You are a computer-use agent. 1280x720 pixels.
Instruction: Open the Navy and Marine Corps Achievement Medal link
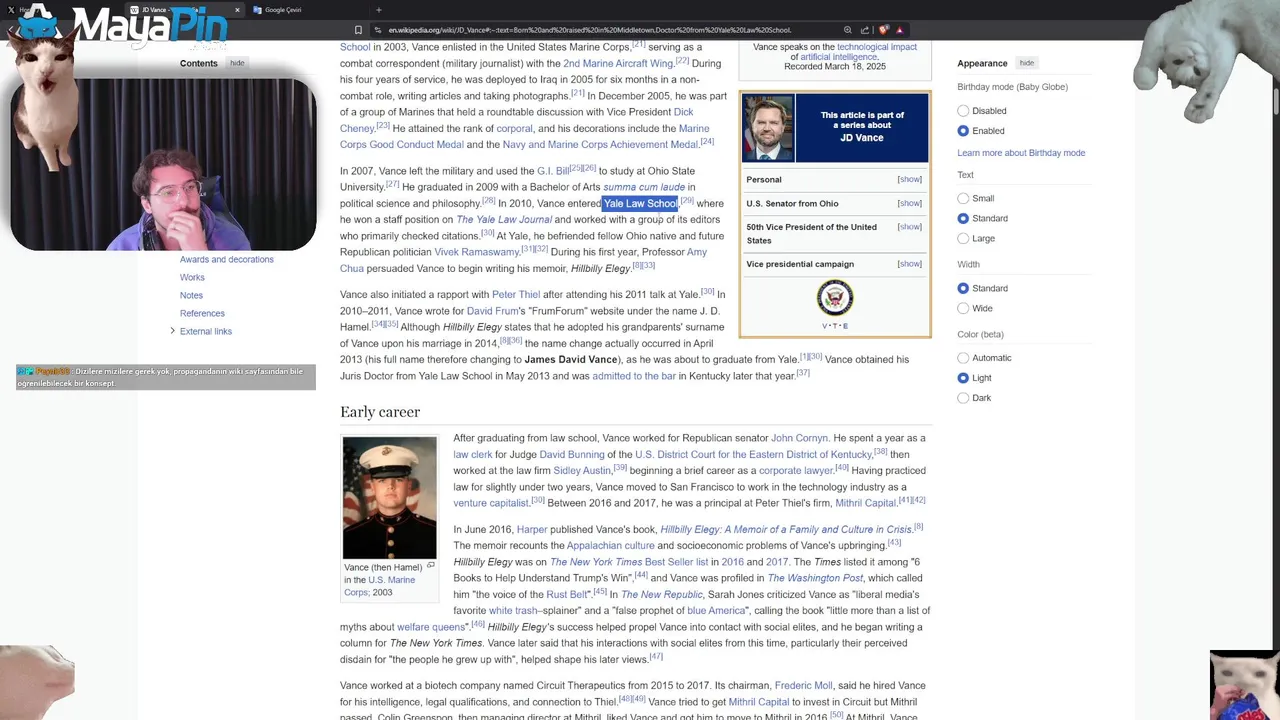tap(600, 145)
